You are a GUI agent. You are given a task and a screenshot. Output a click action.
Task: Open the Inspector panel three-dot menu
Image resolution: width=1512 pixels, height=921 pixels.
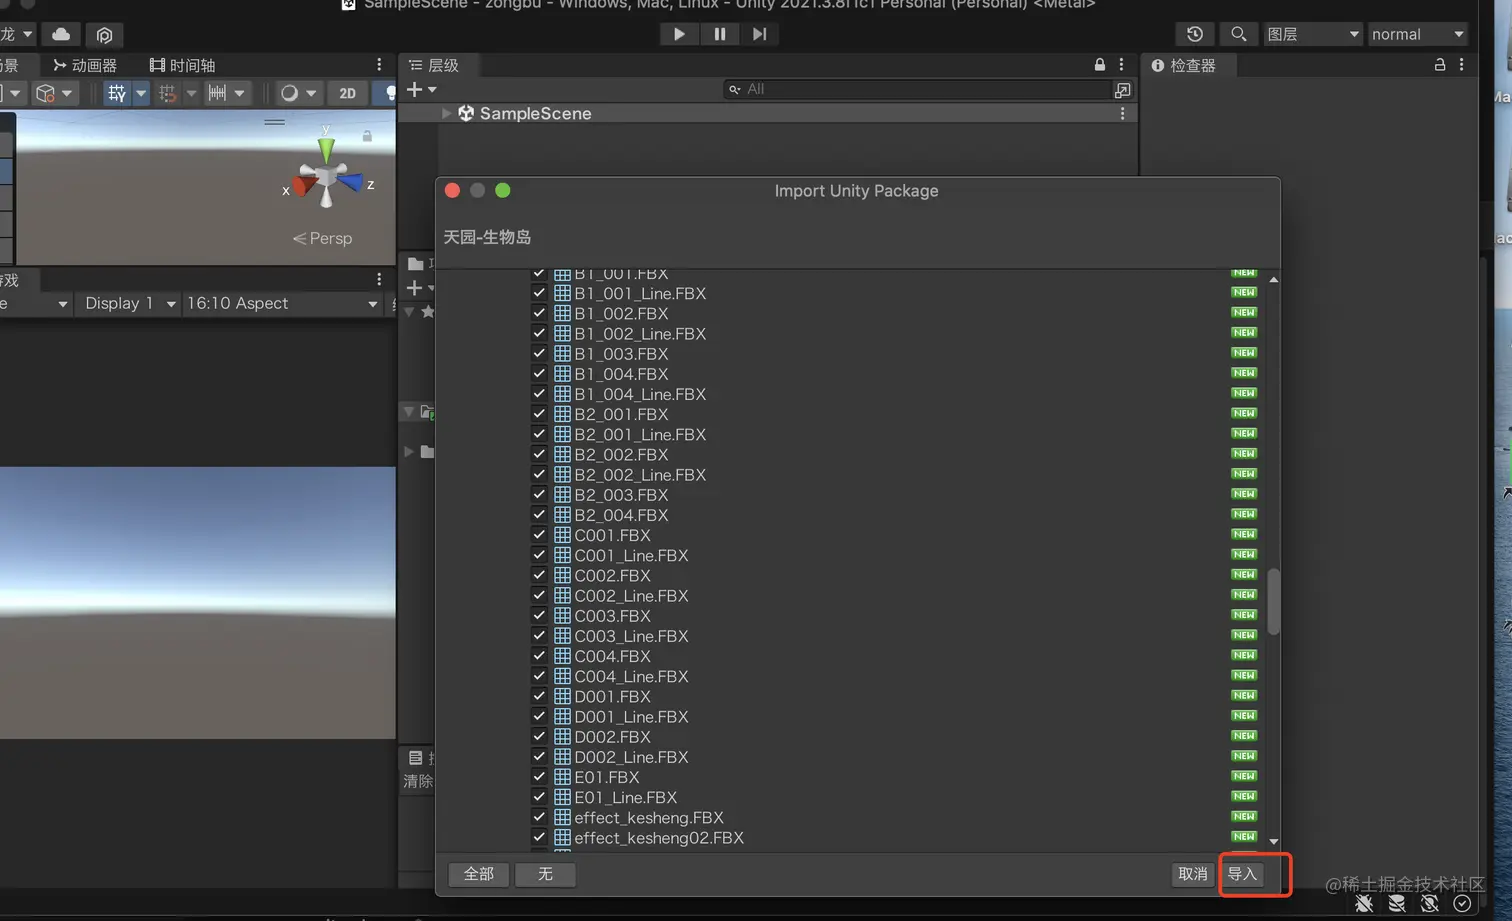[1462, 65]
